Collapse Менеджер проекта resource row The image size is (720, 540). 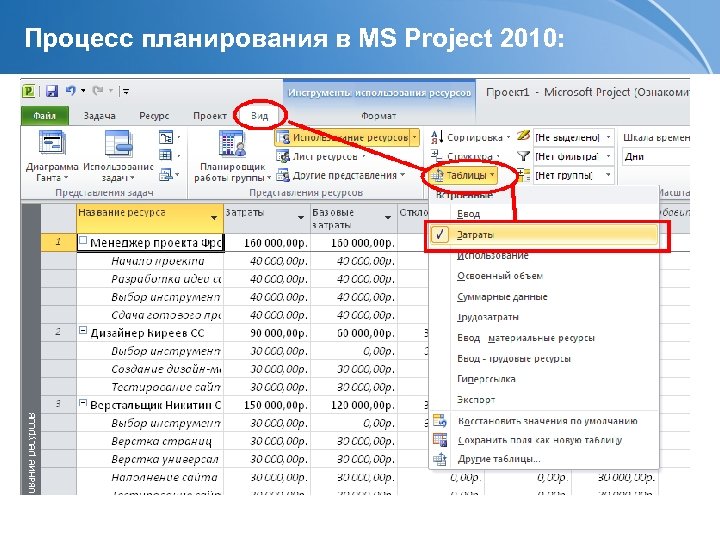coord(83,240)
